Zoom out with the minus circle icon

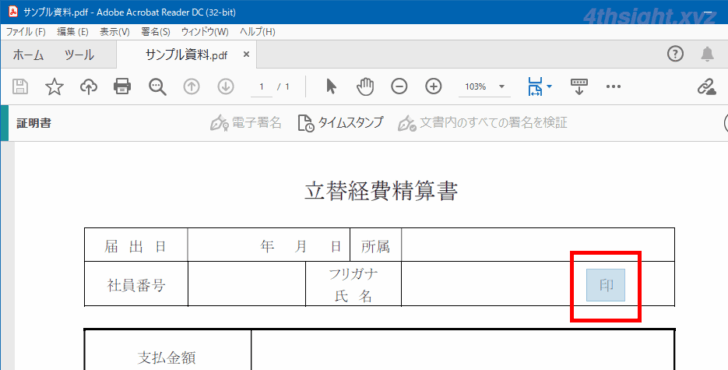tap(399, 87)
